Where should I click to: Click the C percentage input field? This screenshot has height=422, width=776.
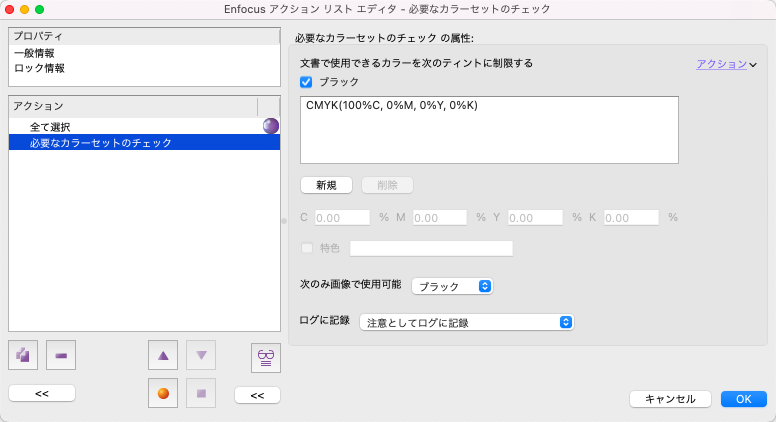point(343,217)
